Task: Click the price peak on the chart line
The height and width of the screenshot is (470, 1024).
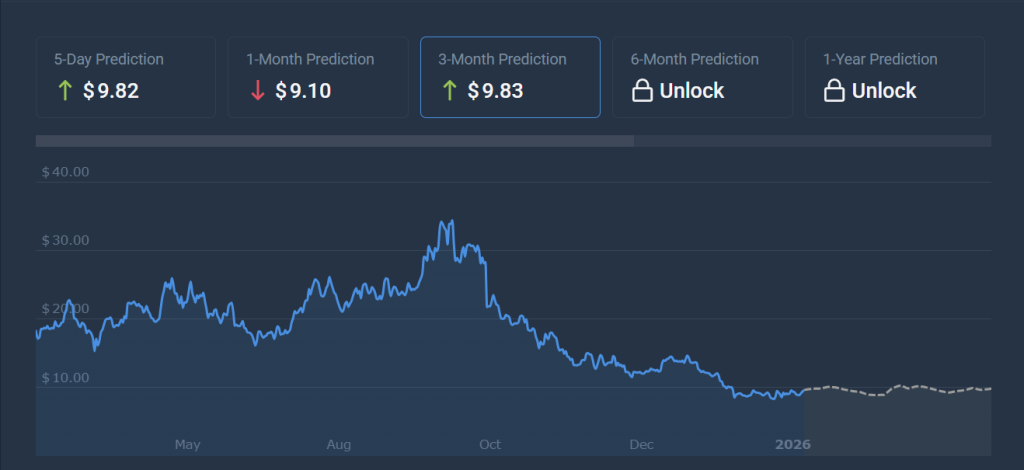Action: (452, 221)
